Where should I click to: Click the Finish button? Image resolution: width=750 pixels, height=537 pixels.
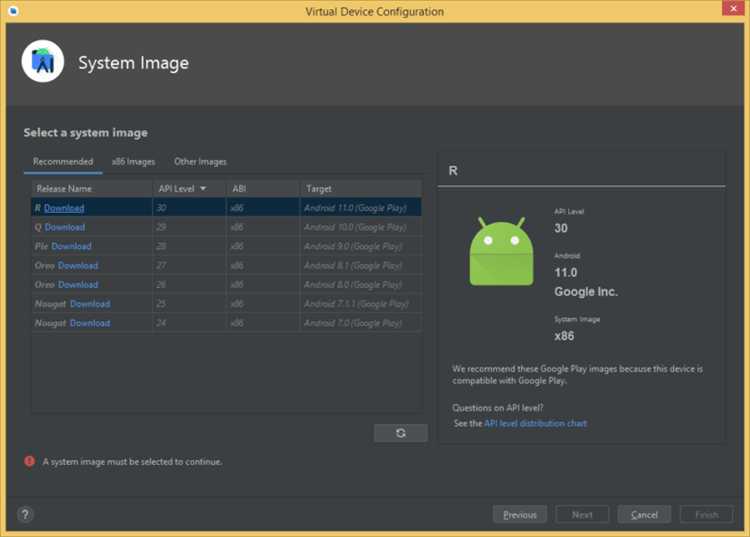pyautogui.click(x=706, y=515)
